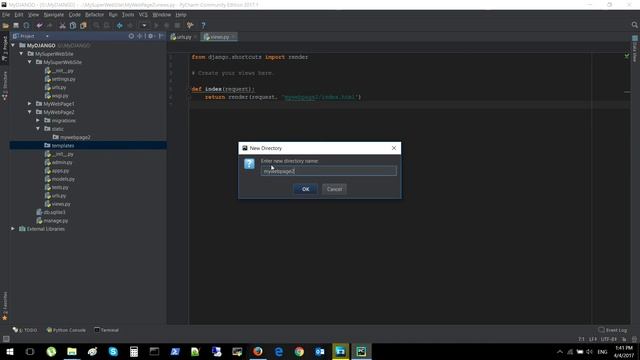Screen dimensions: 640x360
Task: Toggle the Favorites side panel tab
Action: (x=5, y=306)
